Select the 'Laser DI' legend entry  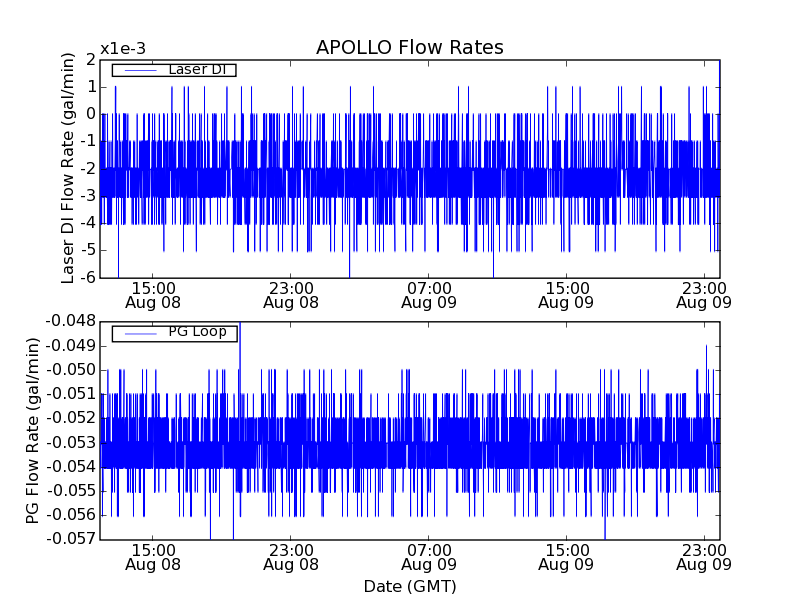click(x=174, y=69)
